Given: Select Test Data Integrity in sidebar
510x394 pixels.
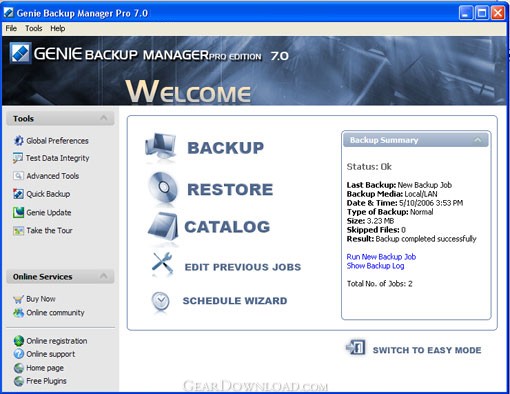Looking at the screenshot, I should click(51, 158).
